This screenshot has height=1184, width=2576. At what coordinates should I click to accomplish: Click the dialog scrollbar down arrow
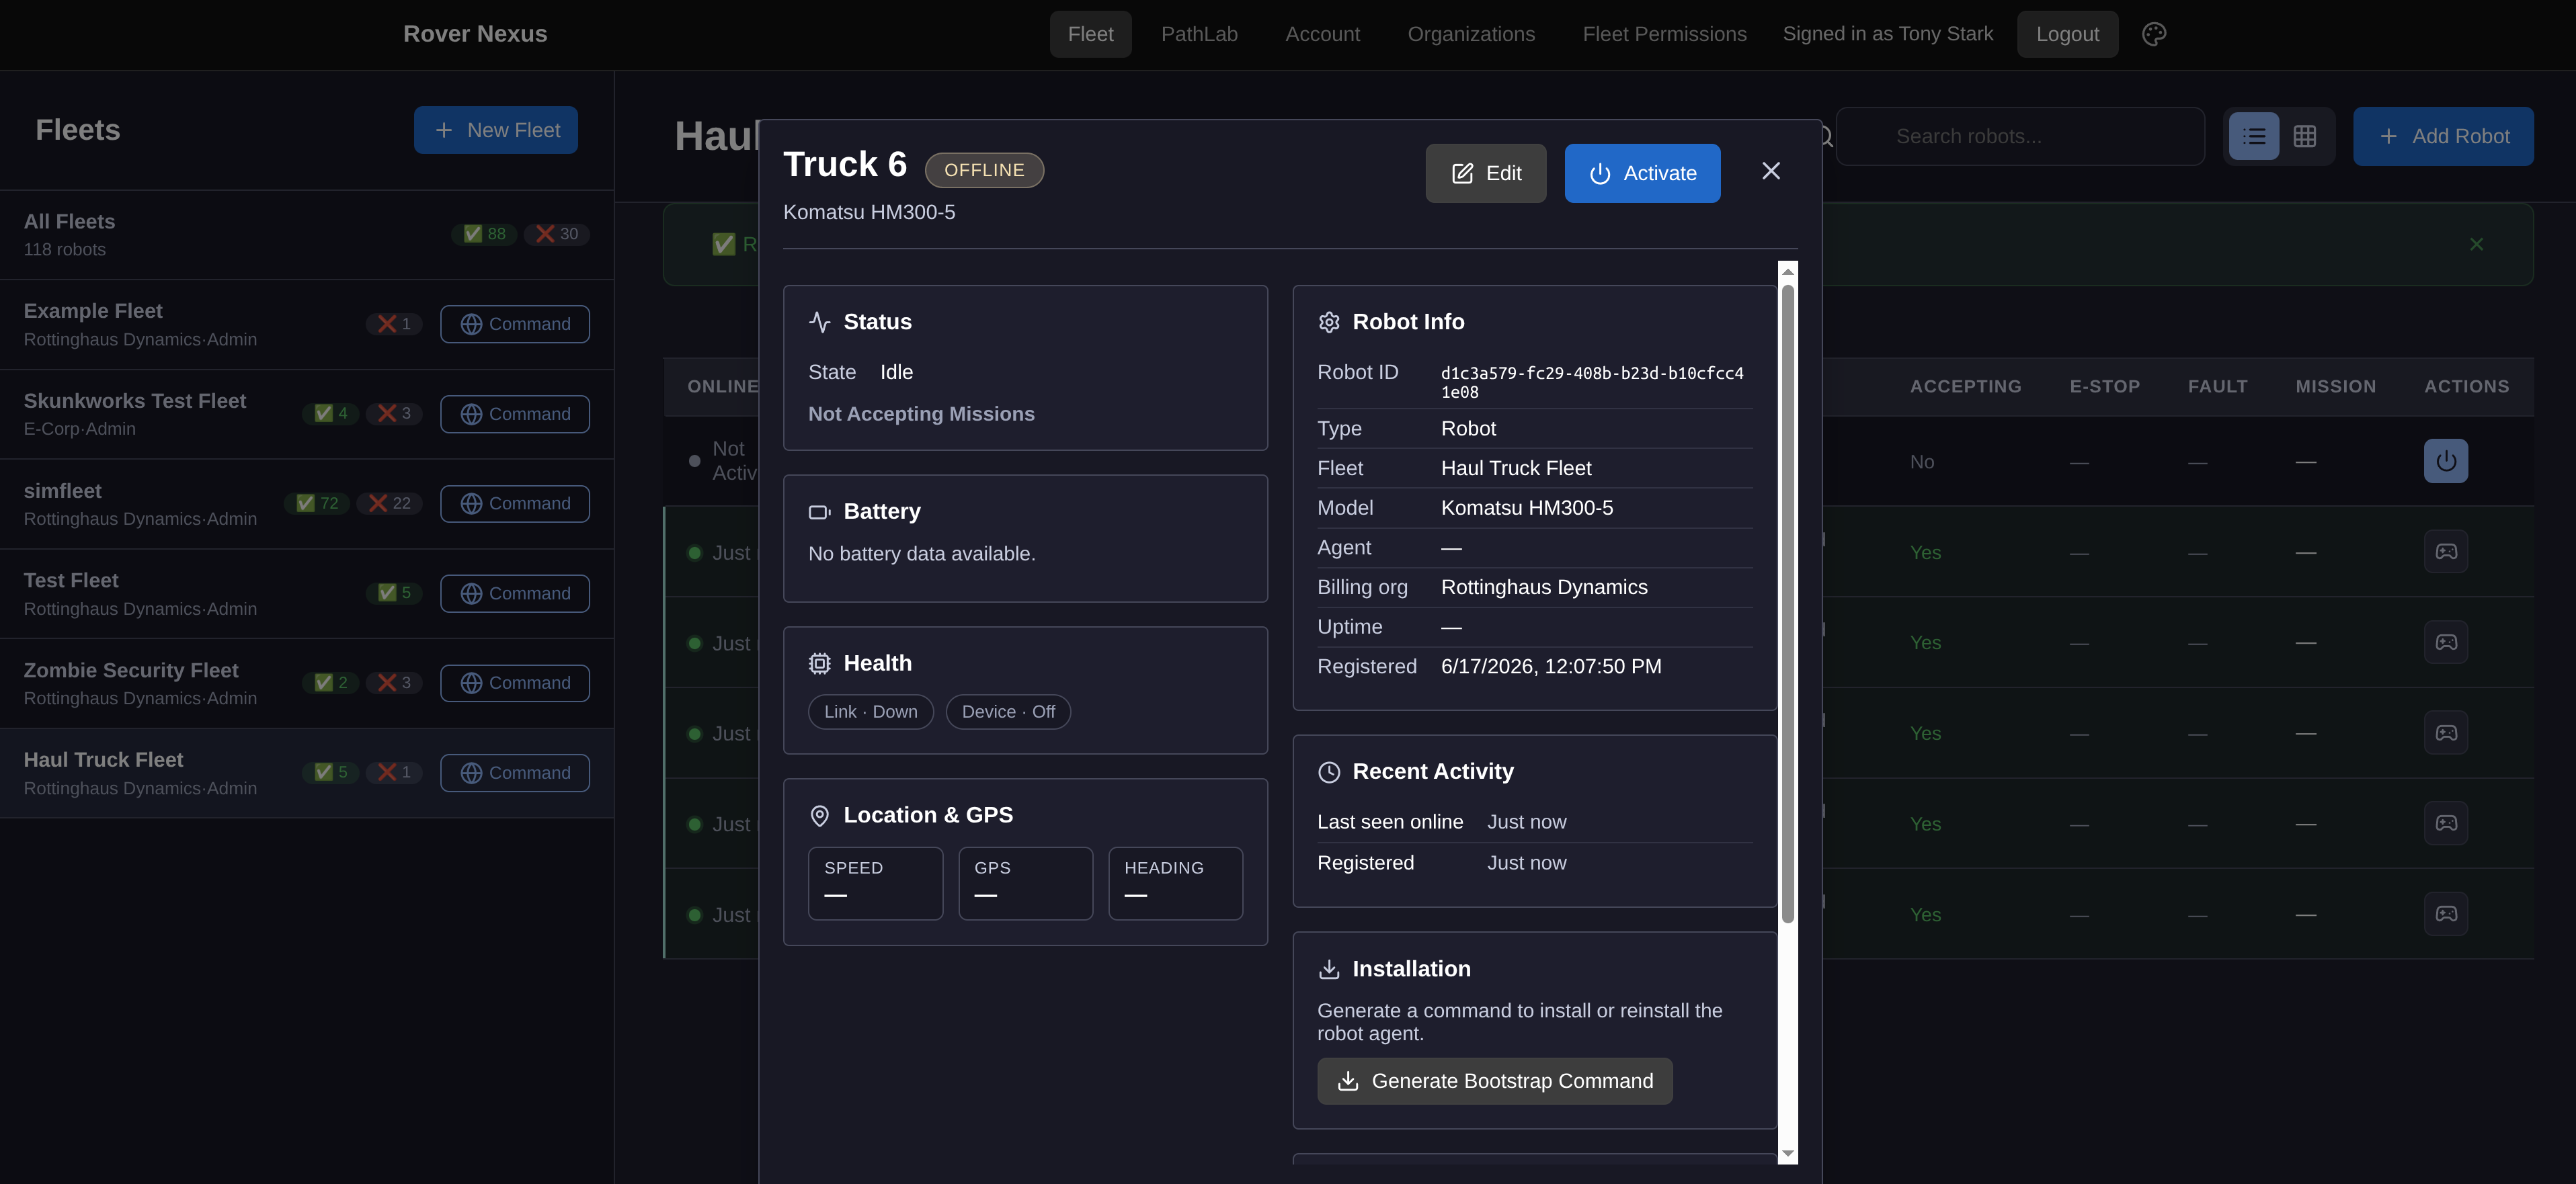point(1787,1154)
